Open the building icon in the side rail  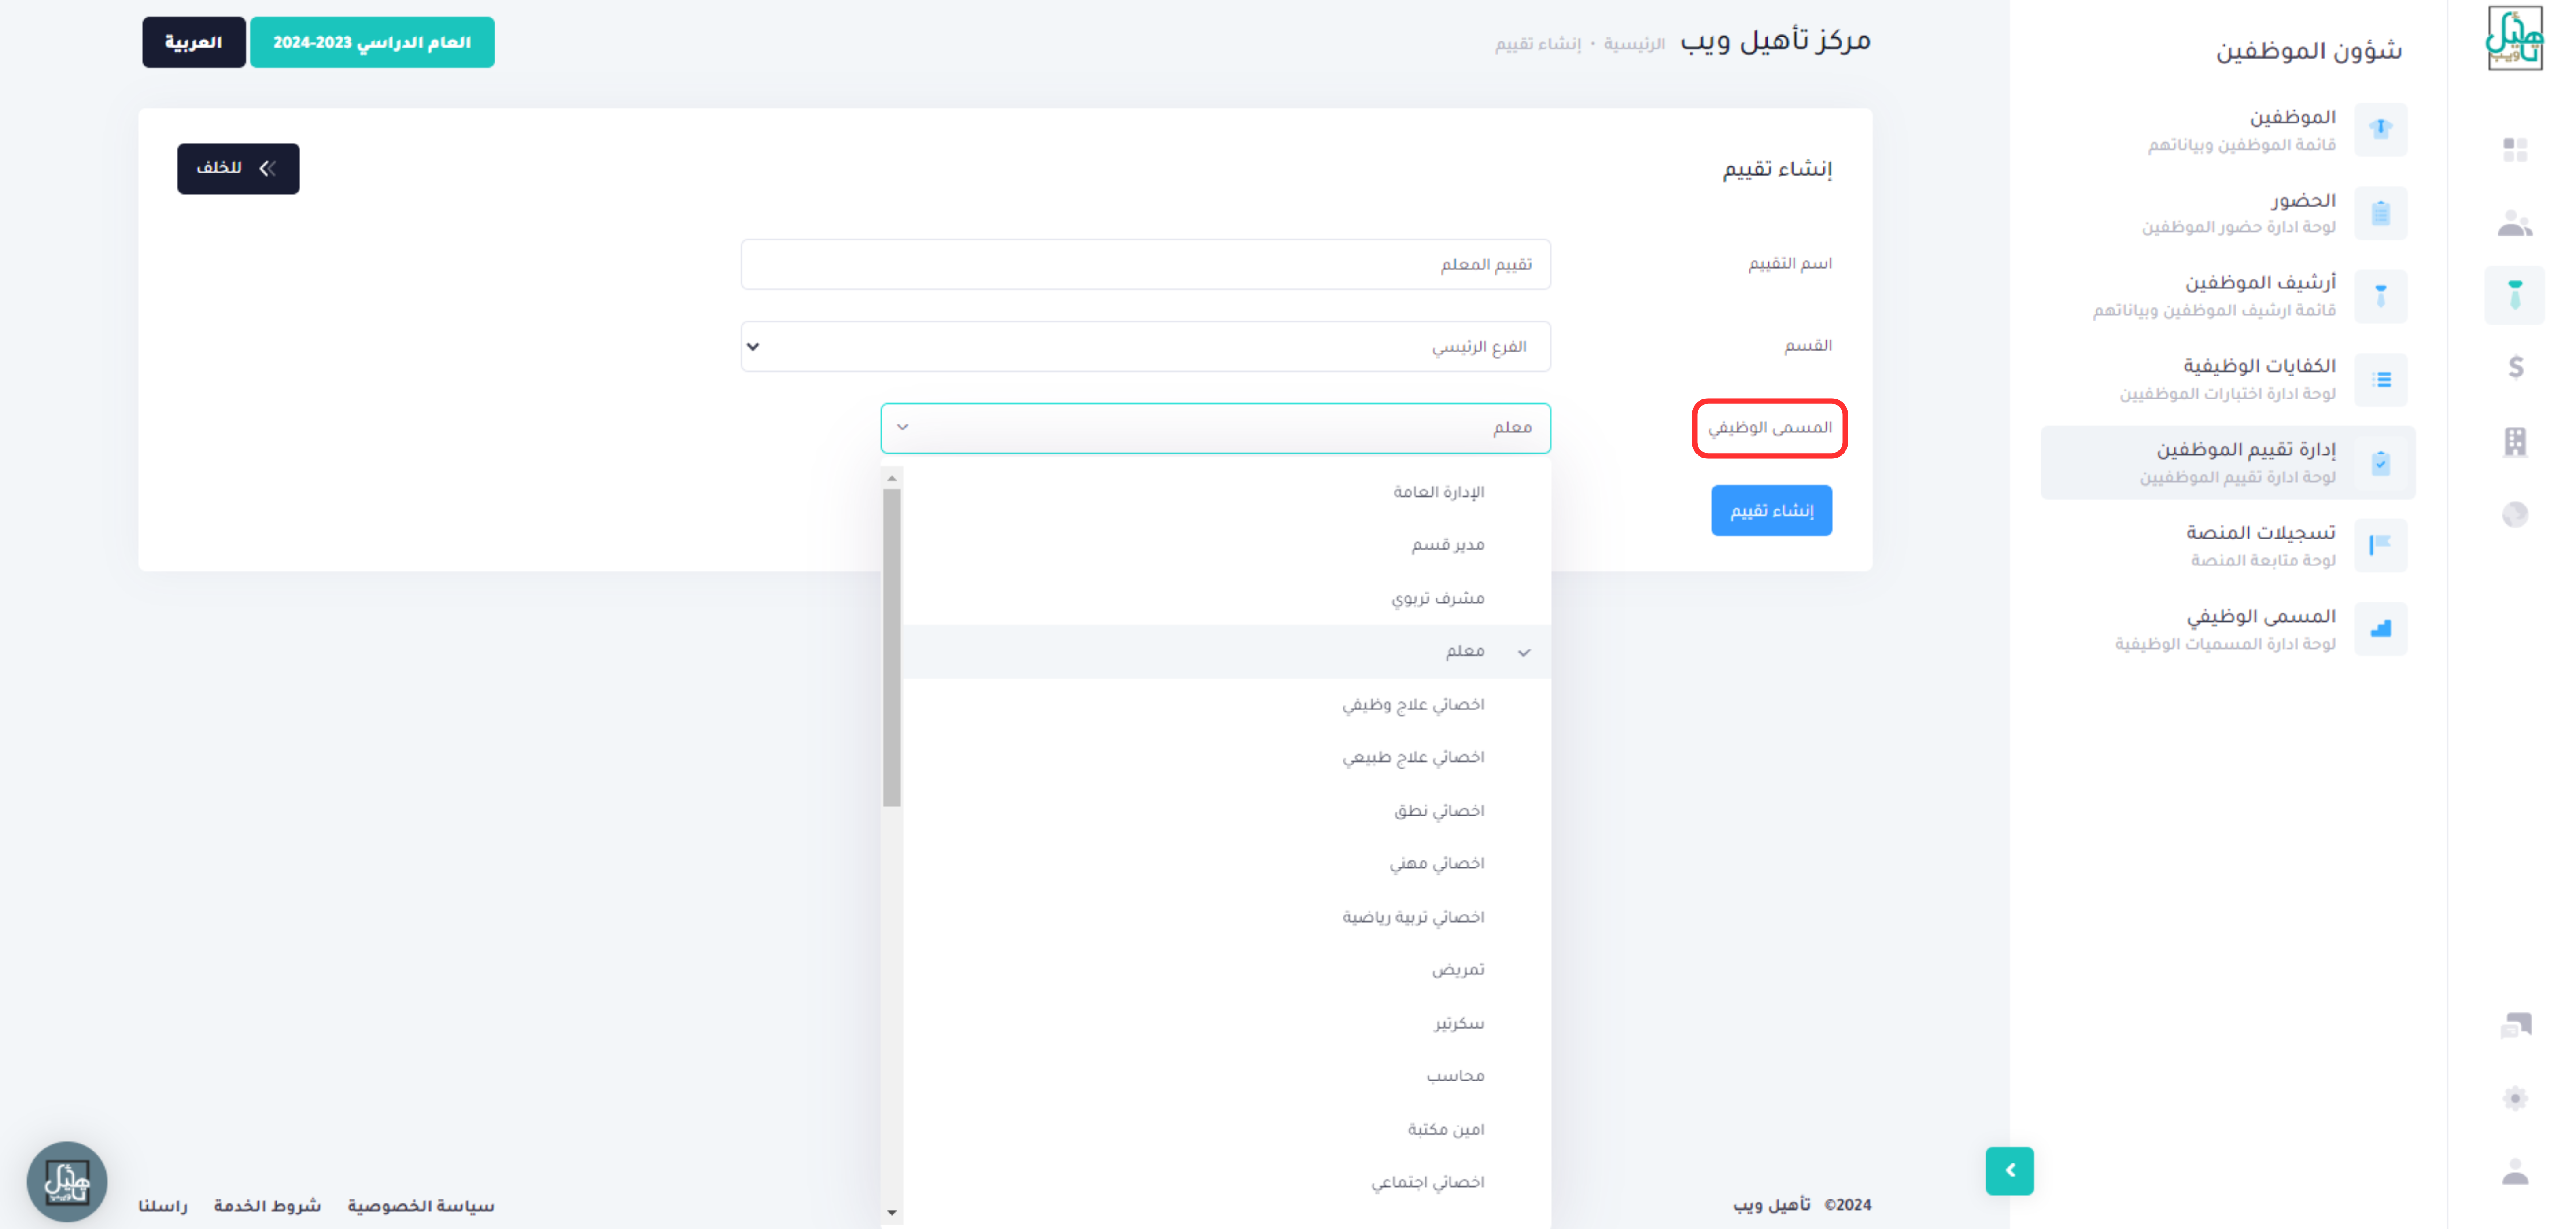(x=2514, y=441)
